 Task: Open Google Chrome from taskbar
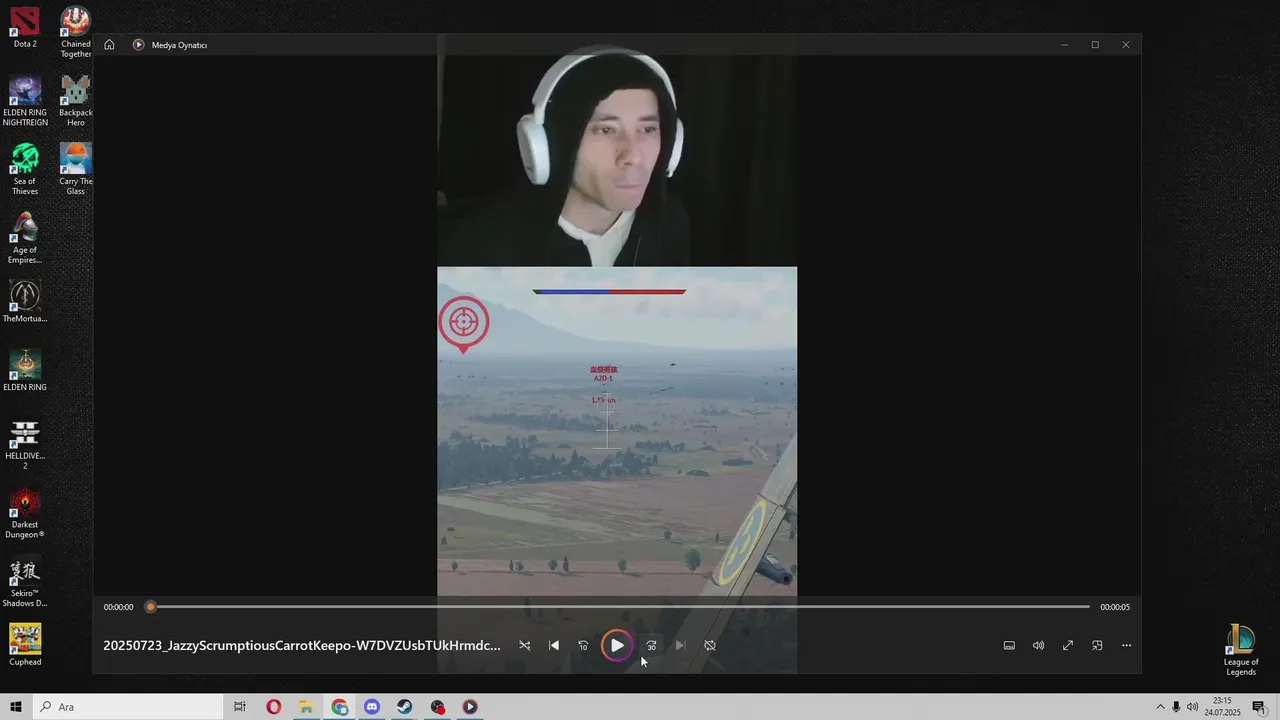coord(340,707)
